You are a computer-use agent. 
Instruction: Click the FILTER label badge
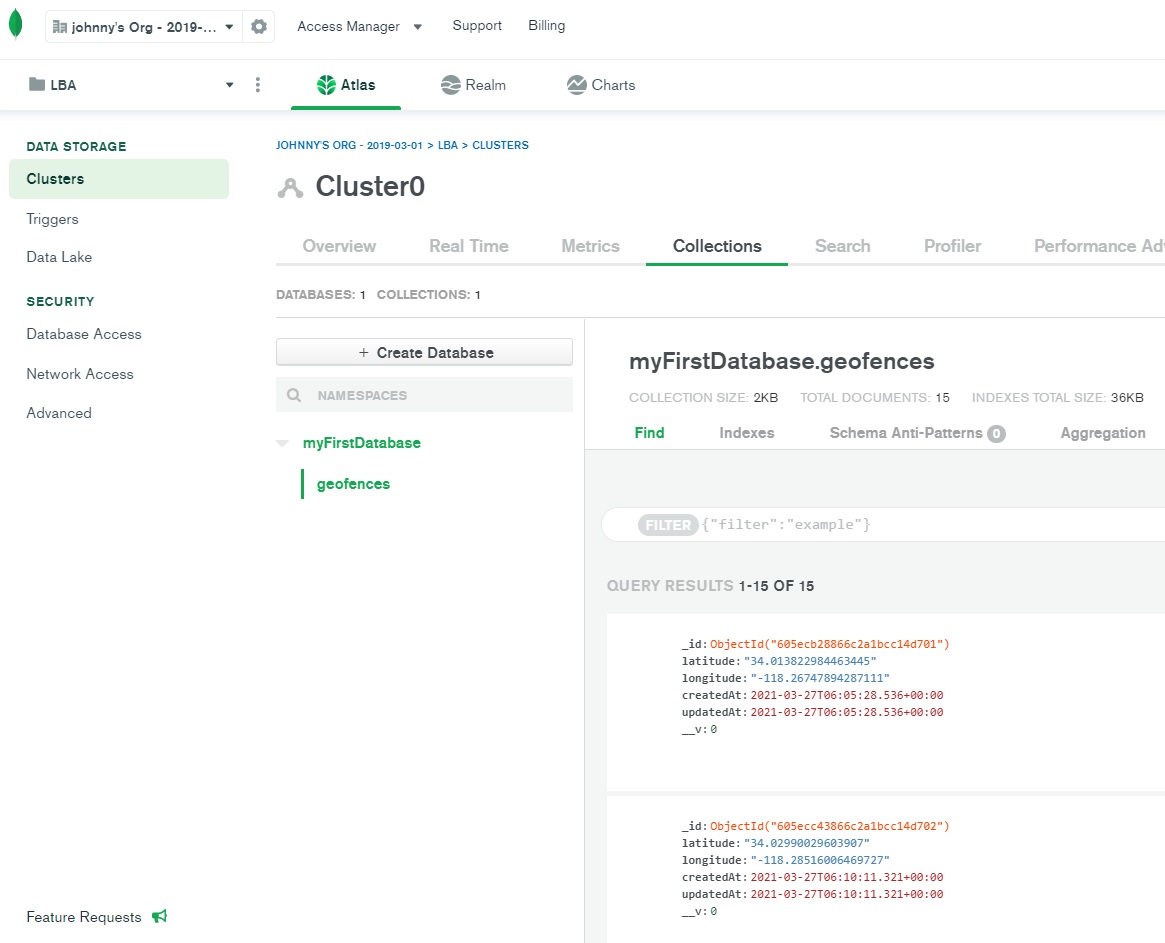click(668, 525)
